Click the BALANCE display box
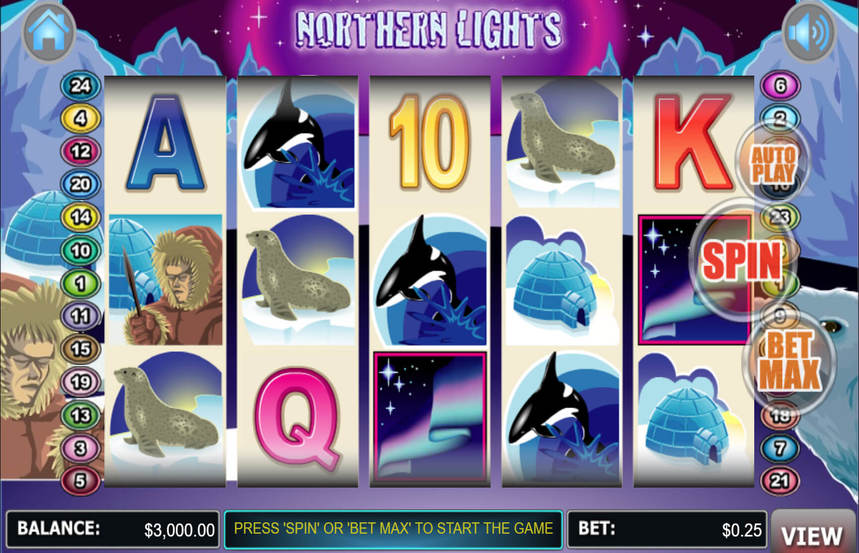Screen dimensions: 859x553 tap(113, 529)
